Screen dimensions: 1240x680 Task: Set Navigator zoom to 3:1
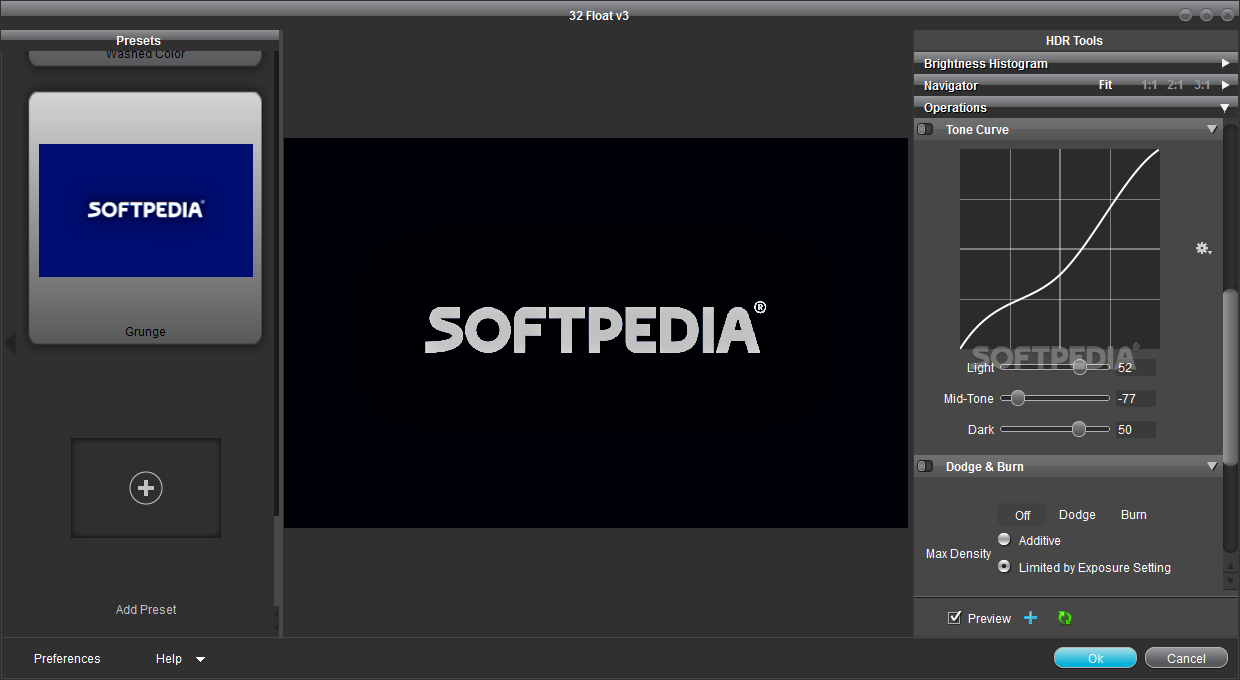click(x=1201, y=85)
